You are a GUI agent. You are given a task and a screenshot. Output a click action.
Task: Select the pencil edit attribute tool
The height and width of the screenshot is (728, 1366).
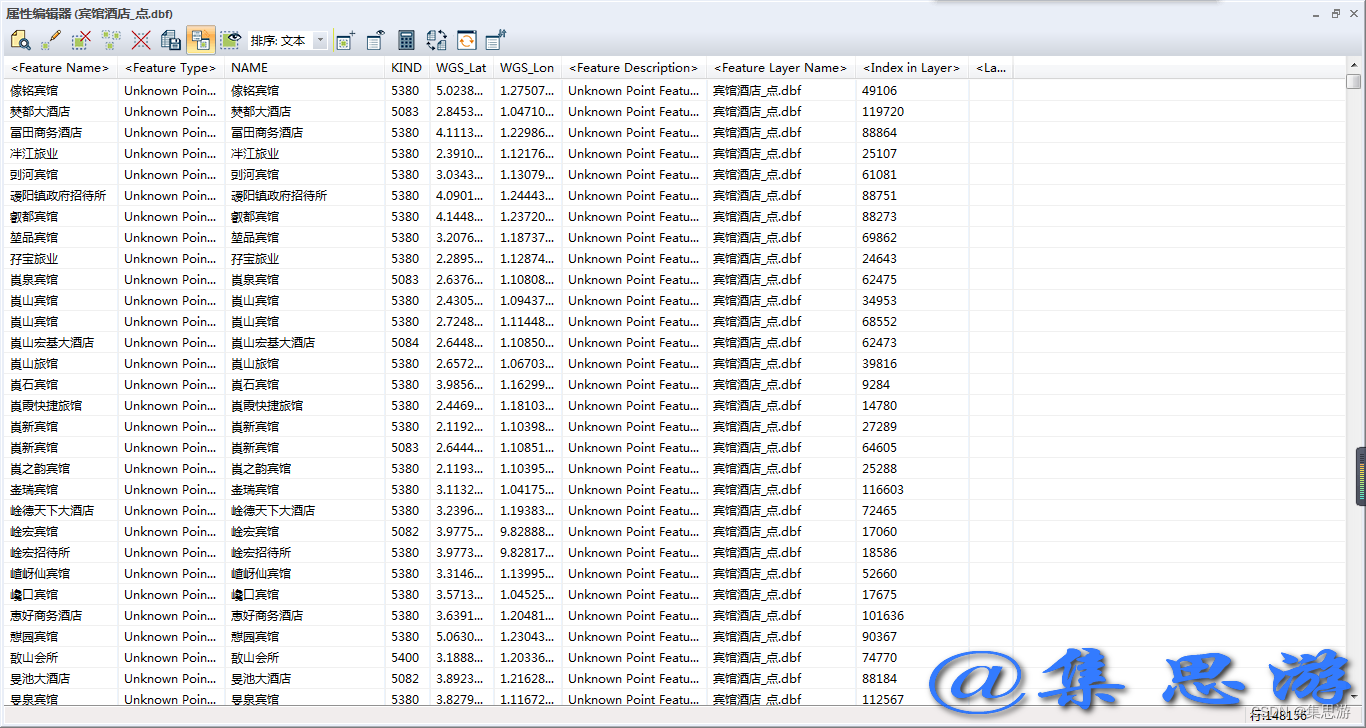tap(51, 40)
